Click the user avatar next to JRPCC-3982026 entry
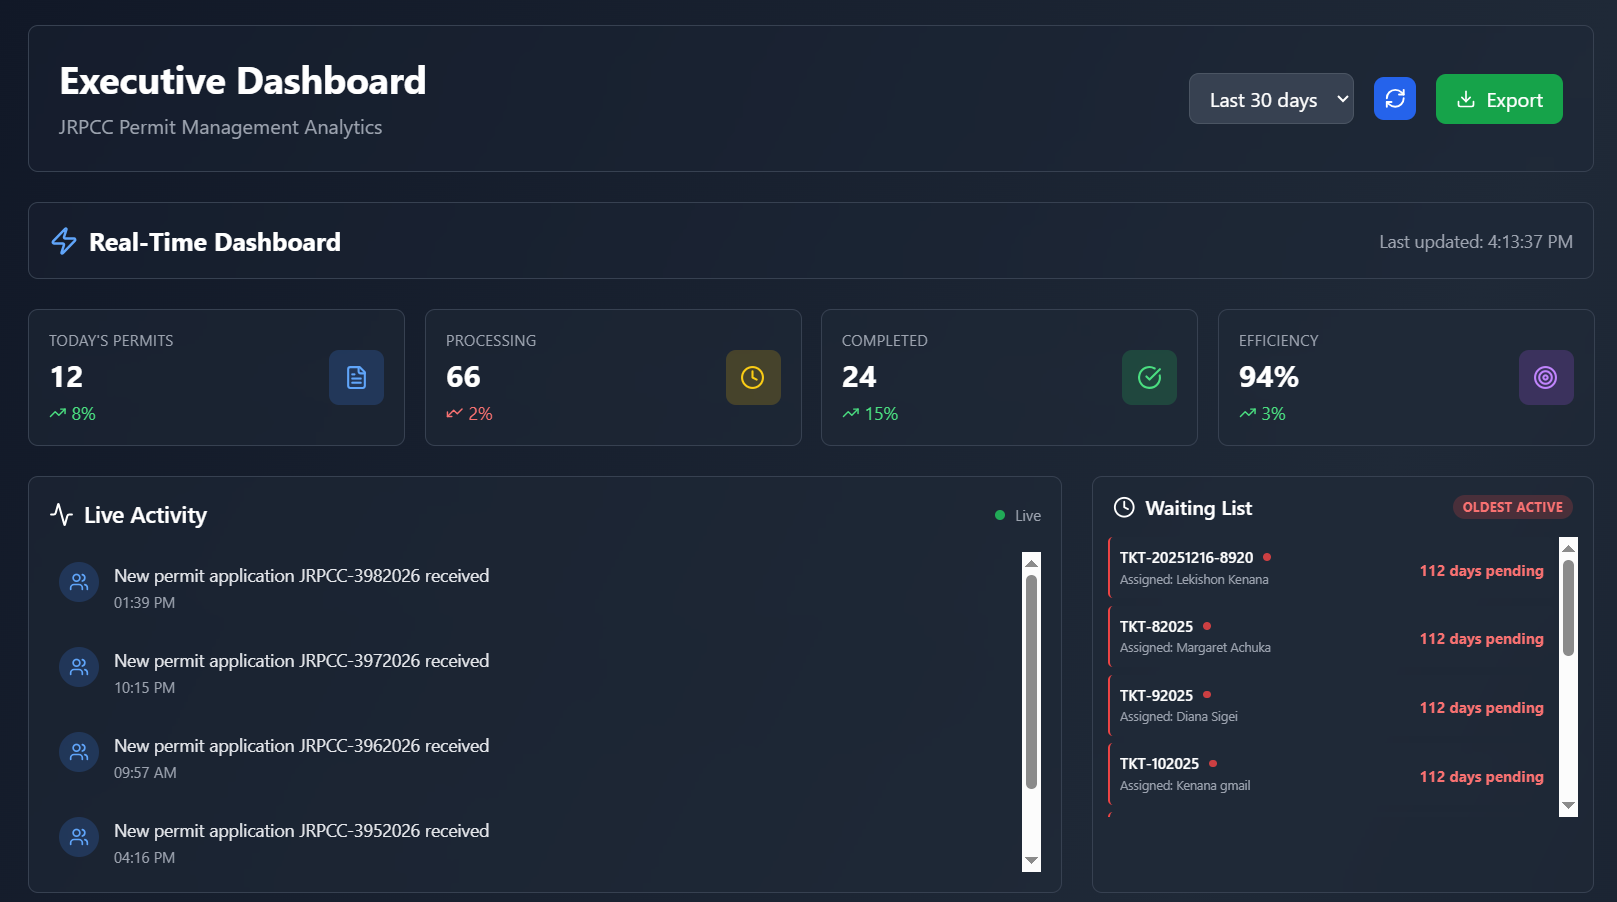 [x=78, y=582]
